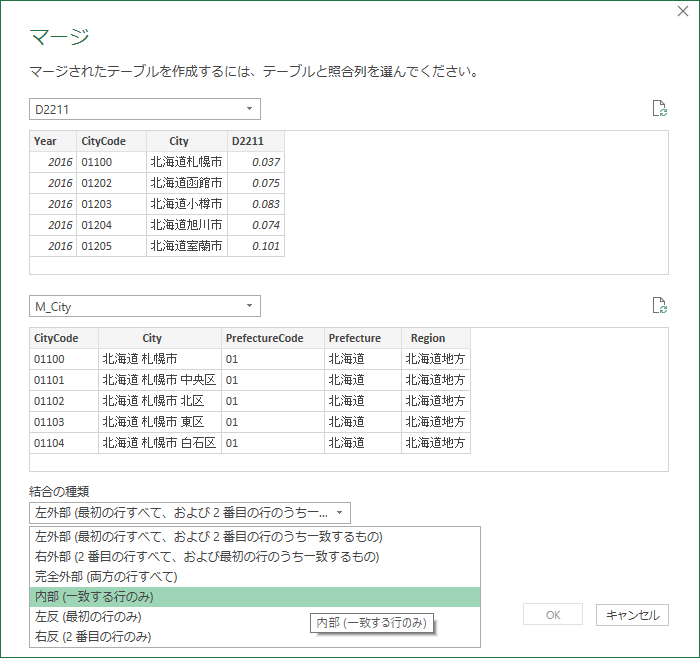Screen dimensions: 700x658
Task: Click refresh preview icon for M_City table
Action: (x=658, y=306)
